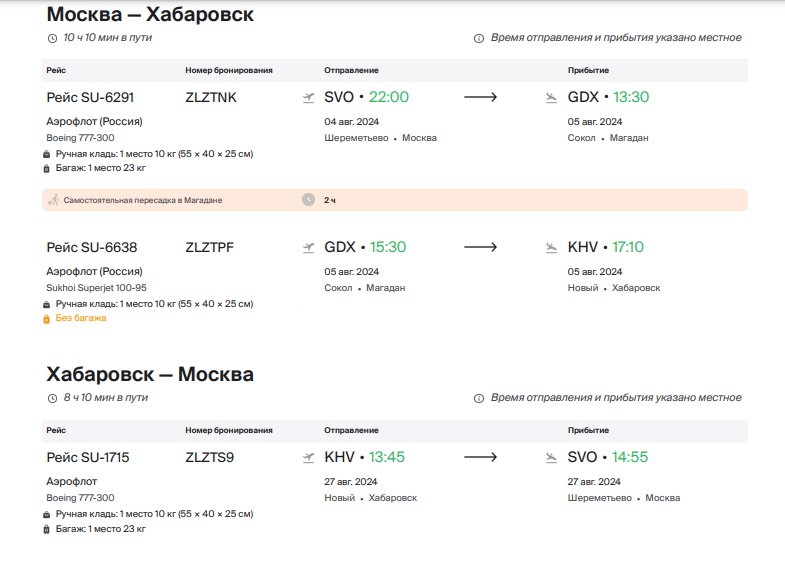Click the info icon in the Москва — Хабаровск section

[x=479, y=38]
